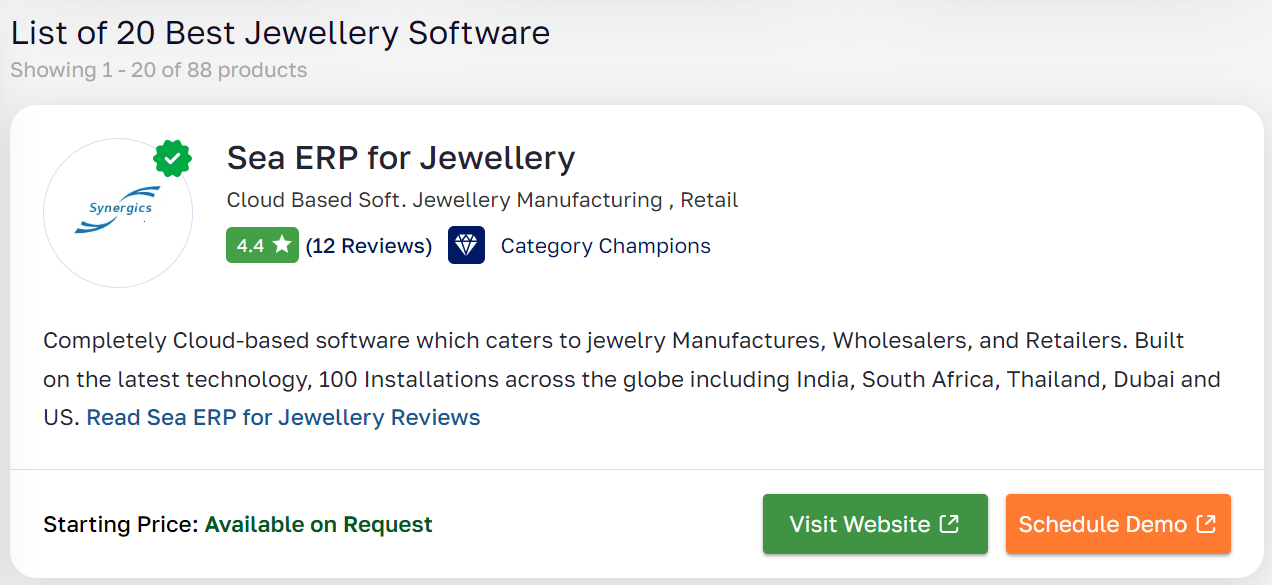Click the diamond Category Champions icon
This screenshot has width=1272, height=585.
[466, 245]
